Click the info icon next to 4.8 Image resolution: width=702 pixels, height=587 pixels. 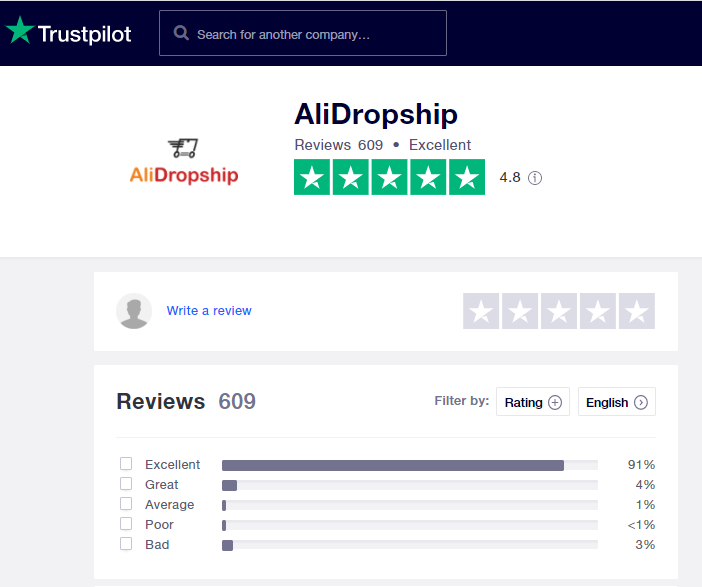click(535, 178)
